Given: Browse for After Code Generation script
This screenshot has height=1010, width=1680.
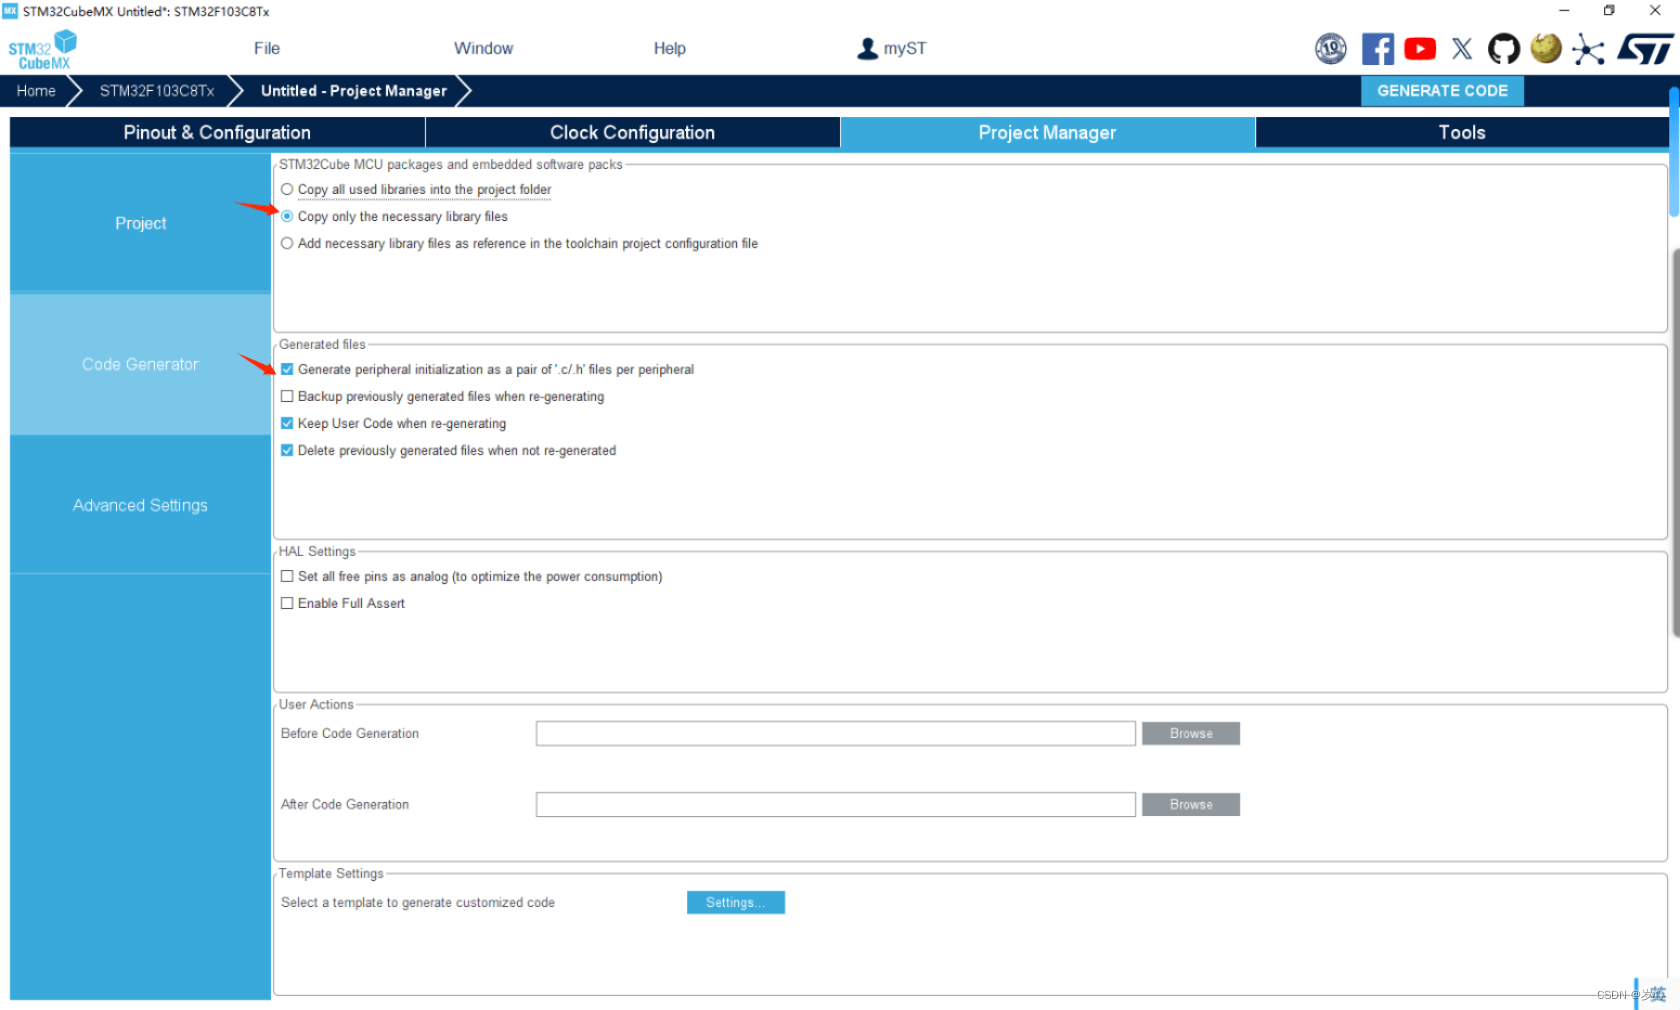Looking at the screenshot, I should [x=1191, y=804].
